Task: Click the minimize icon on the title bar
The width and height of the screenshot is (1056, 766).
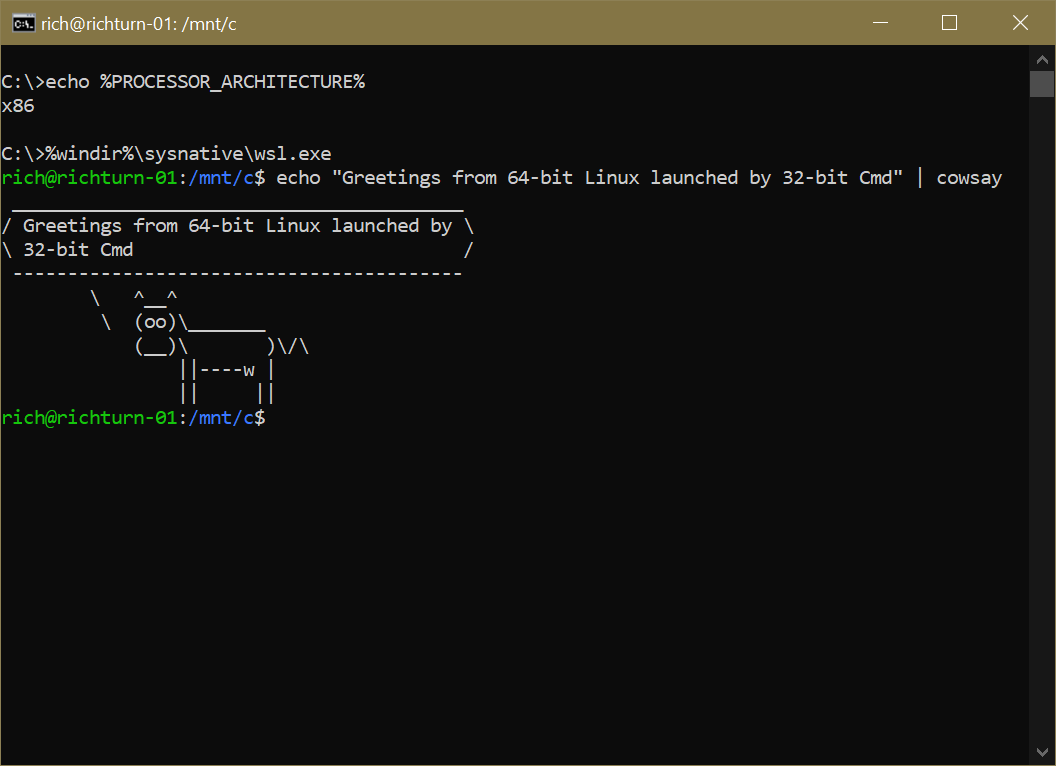Action: [x=878, y=22]
